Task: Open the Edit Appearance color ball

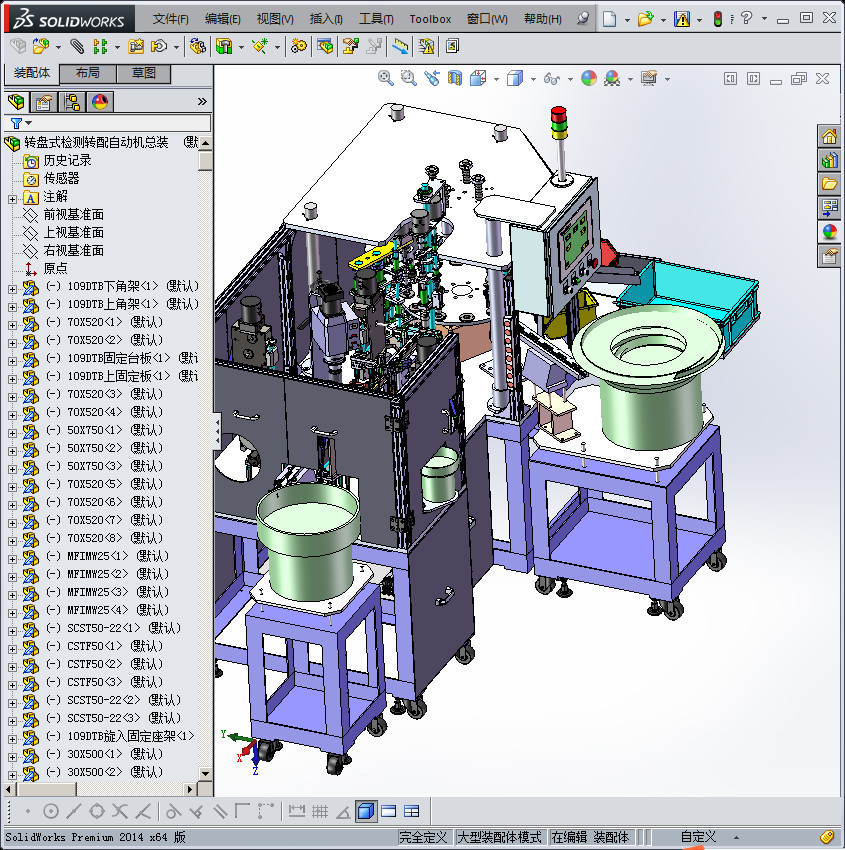Action: (x=589, y=78)
